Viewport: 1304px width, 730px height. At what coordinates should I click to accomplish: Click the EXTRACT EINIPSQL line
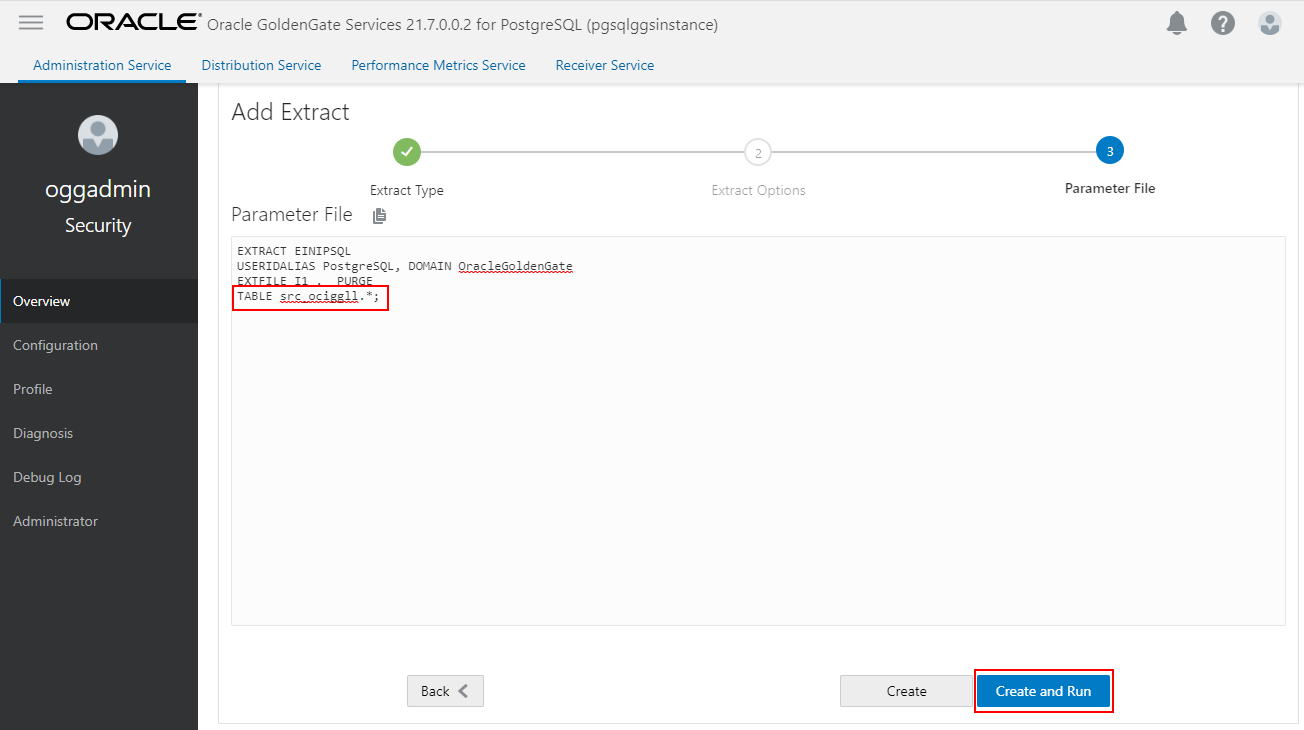[x=294, y=251]
